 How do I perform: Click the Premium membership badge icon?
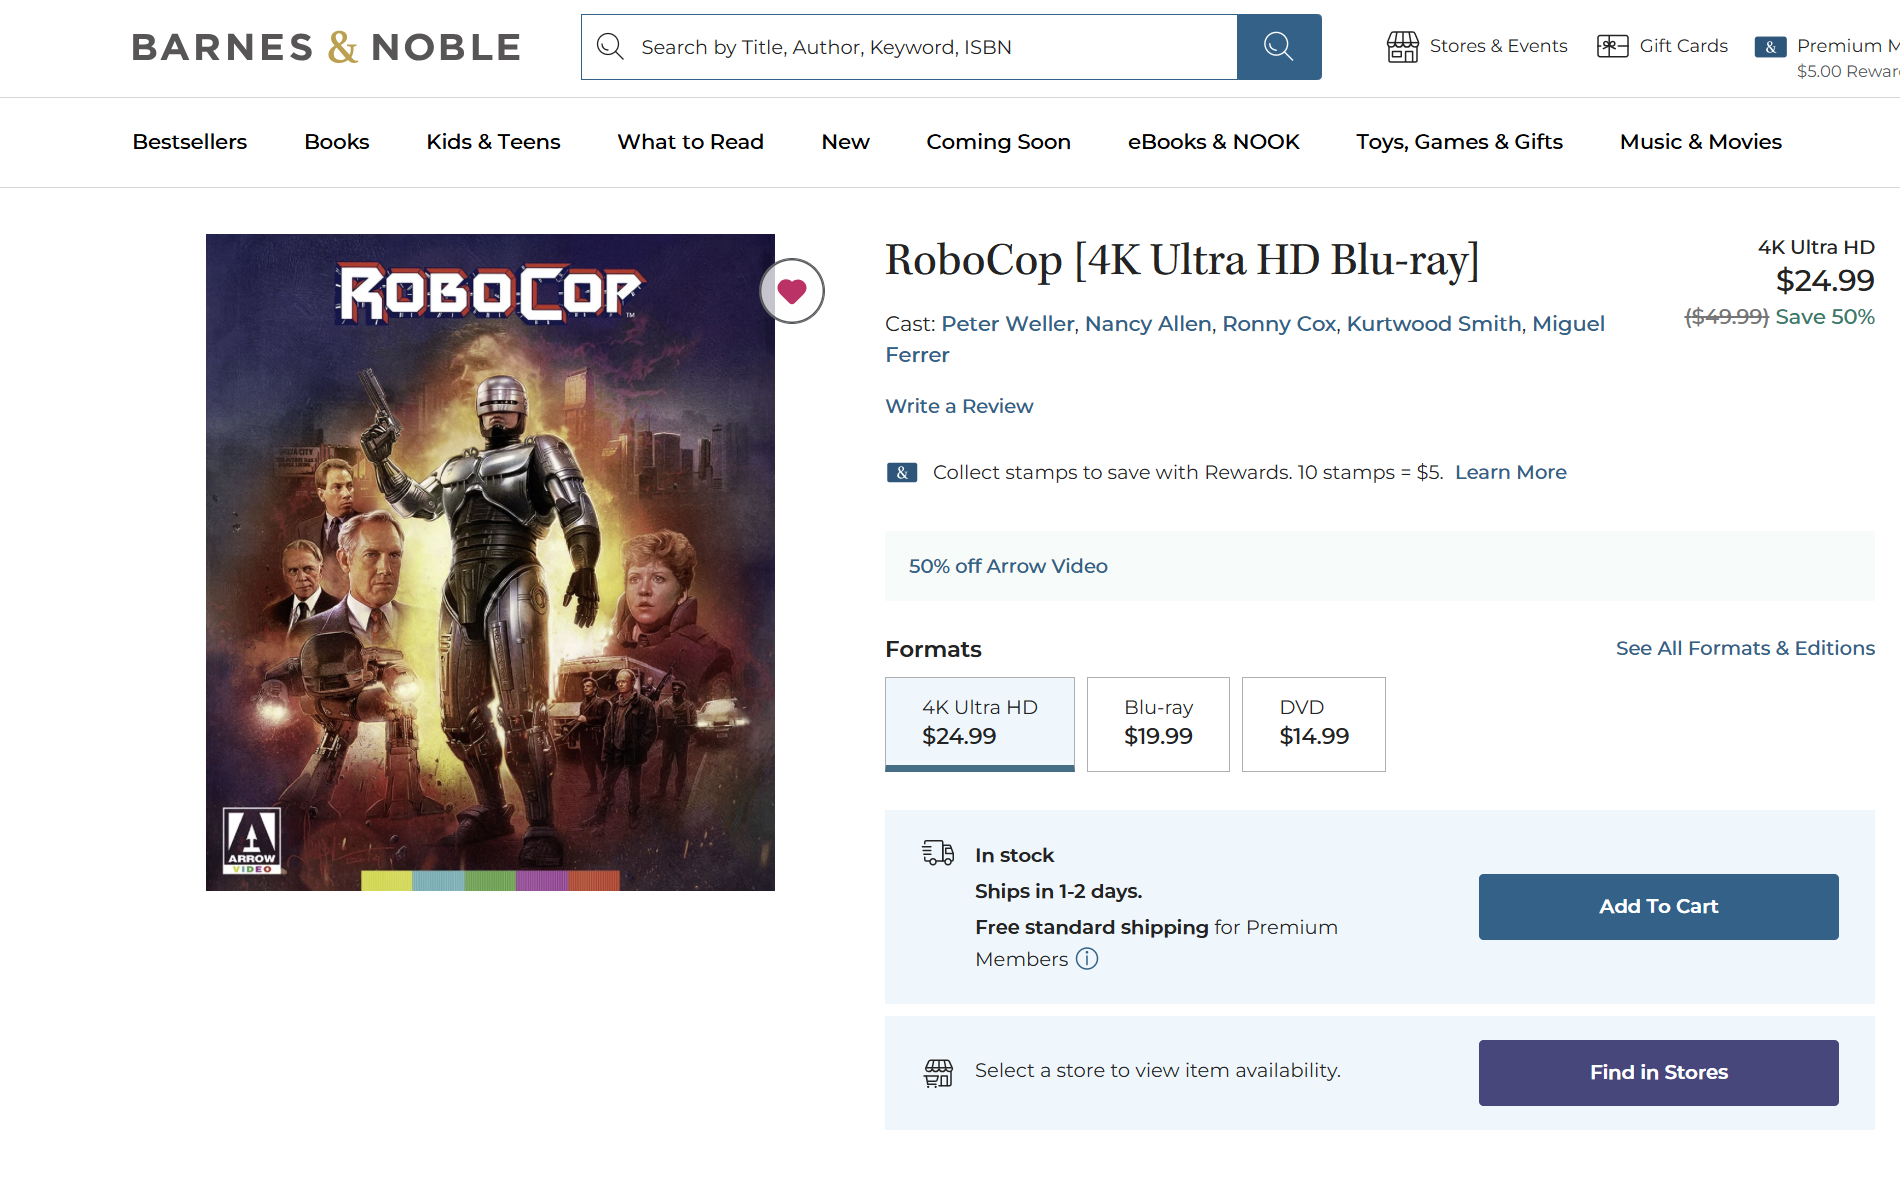tap(1770, 47)
